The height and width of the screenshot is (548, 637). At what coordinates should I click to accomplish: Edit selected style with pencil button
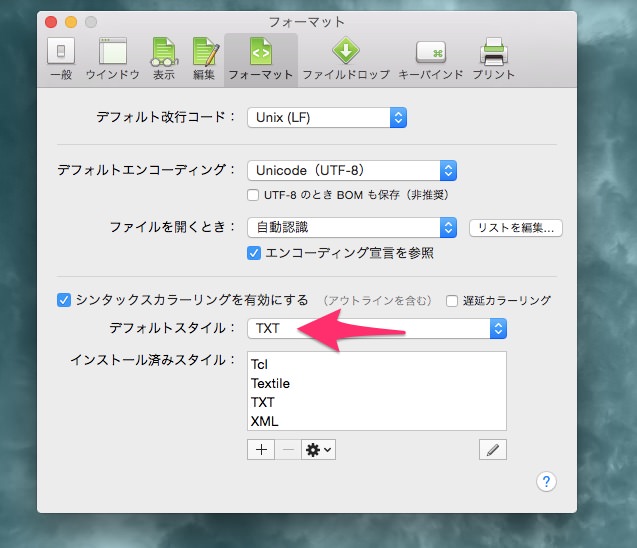point(493,450)
